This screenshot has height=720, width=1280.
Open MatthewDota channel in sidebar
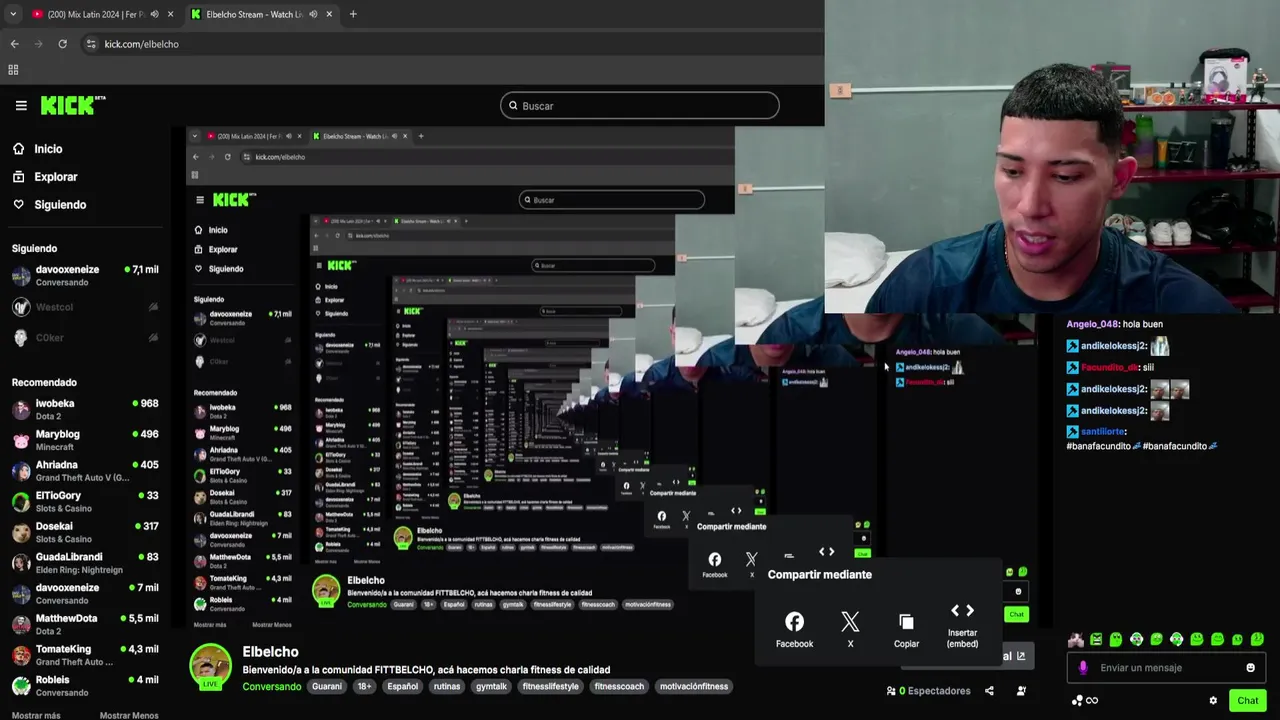pos(85,624)
